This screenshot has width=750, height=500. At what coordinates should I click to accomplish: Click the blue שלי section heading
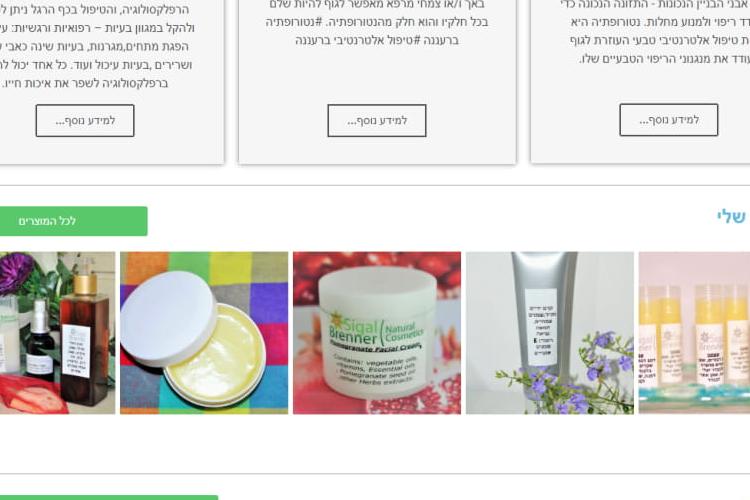point(732,216)
